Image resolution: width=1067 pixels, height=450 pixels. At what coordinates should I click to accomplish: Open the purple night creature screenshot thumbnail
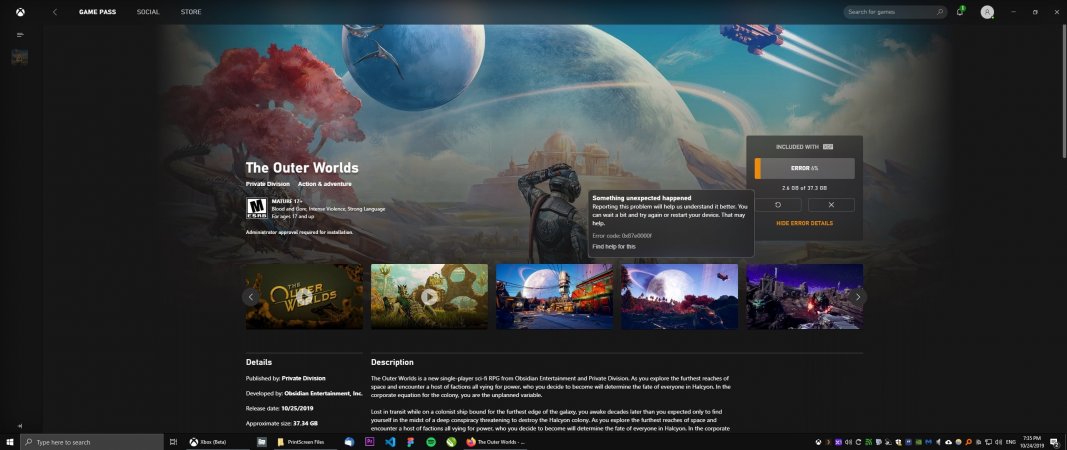[804, 297]
